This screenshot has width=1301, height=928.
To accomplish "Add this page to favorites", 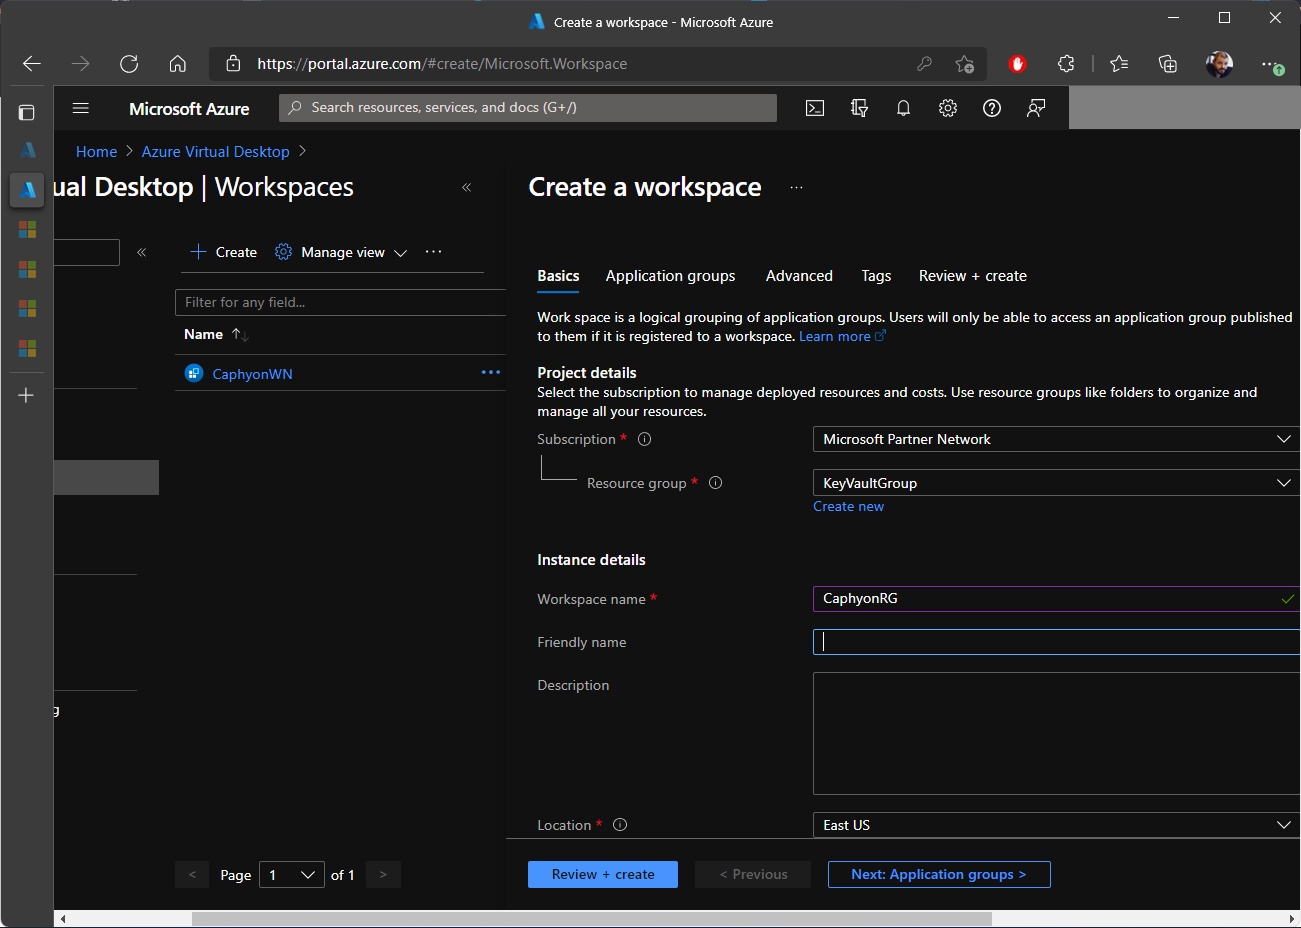I will click(964, 64).
